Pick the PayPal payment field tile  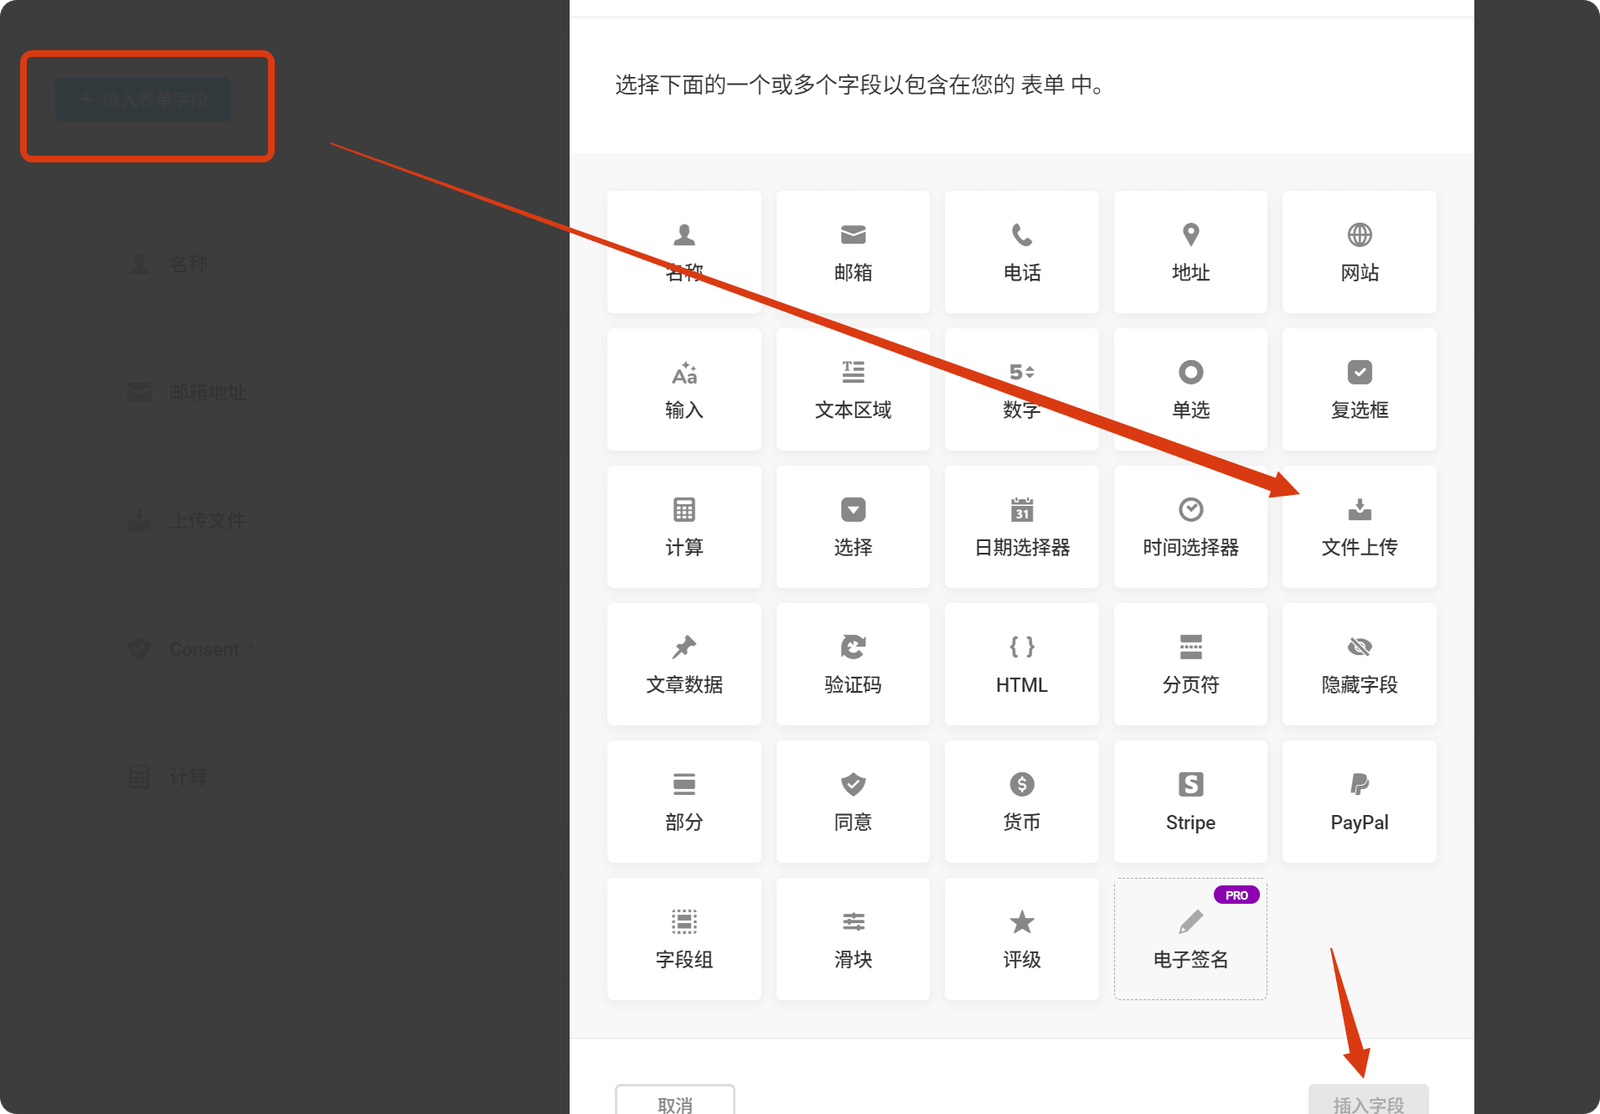tap(1359, 802)
